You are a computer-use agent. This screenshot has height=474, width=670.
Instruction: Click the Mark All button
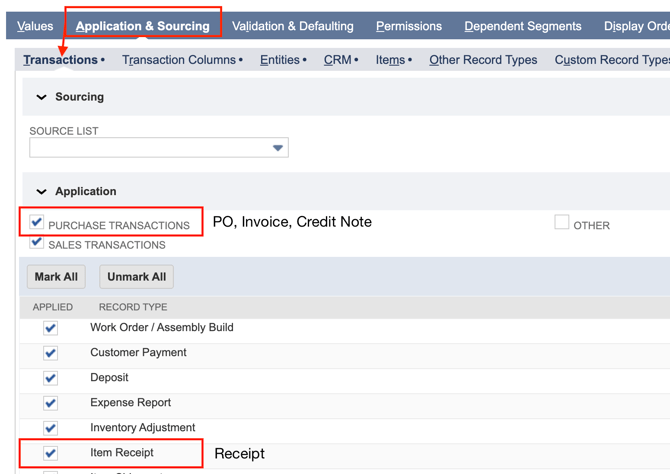pyautogui.click(x=56, y=277)
